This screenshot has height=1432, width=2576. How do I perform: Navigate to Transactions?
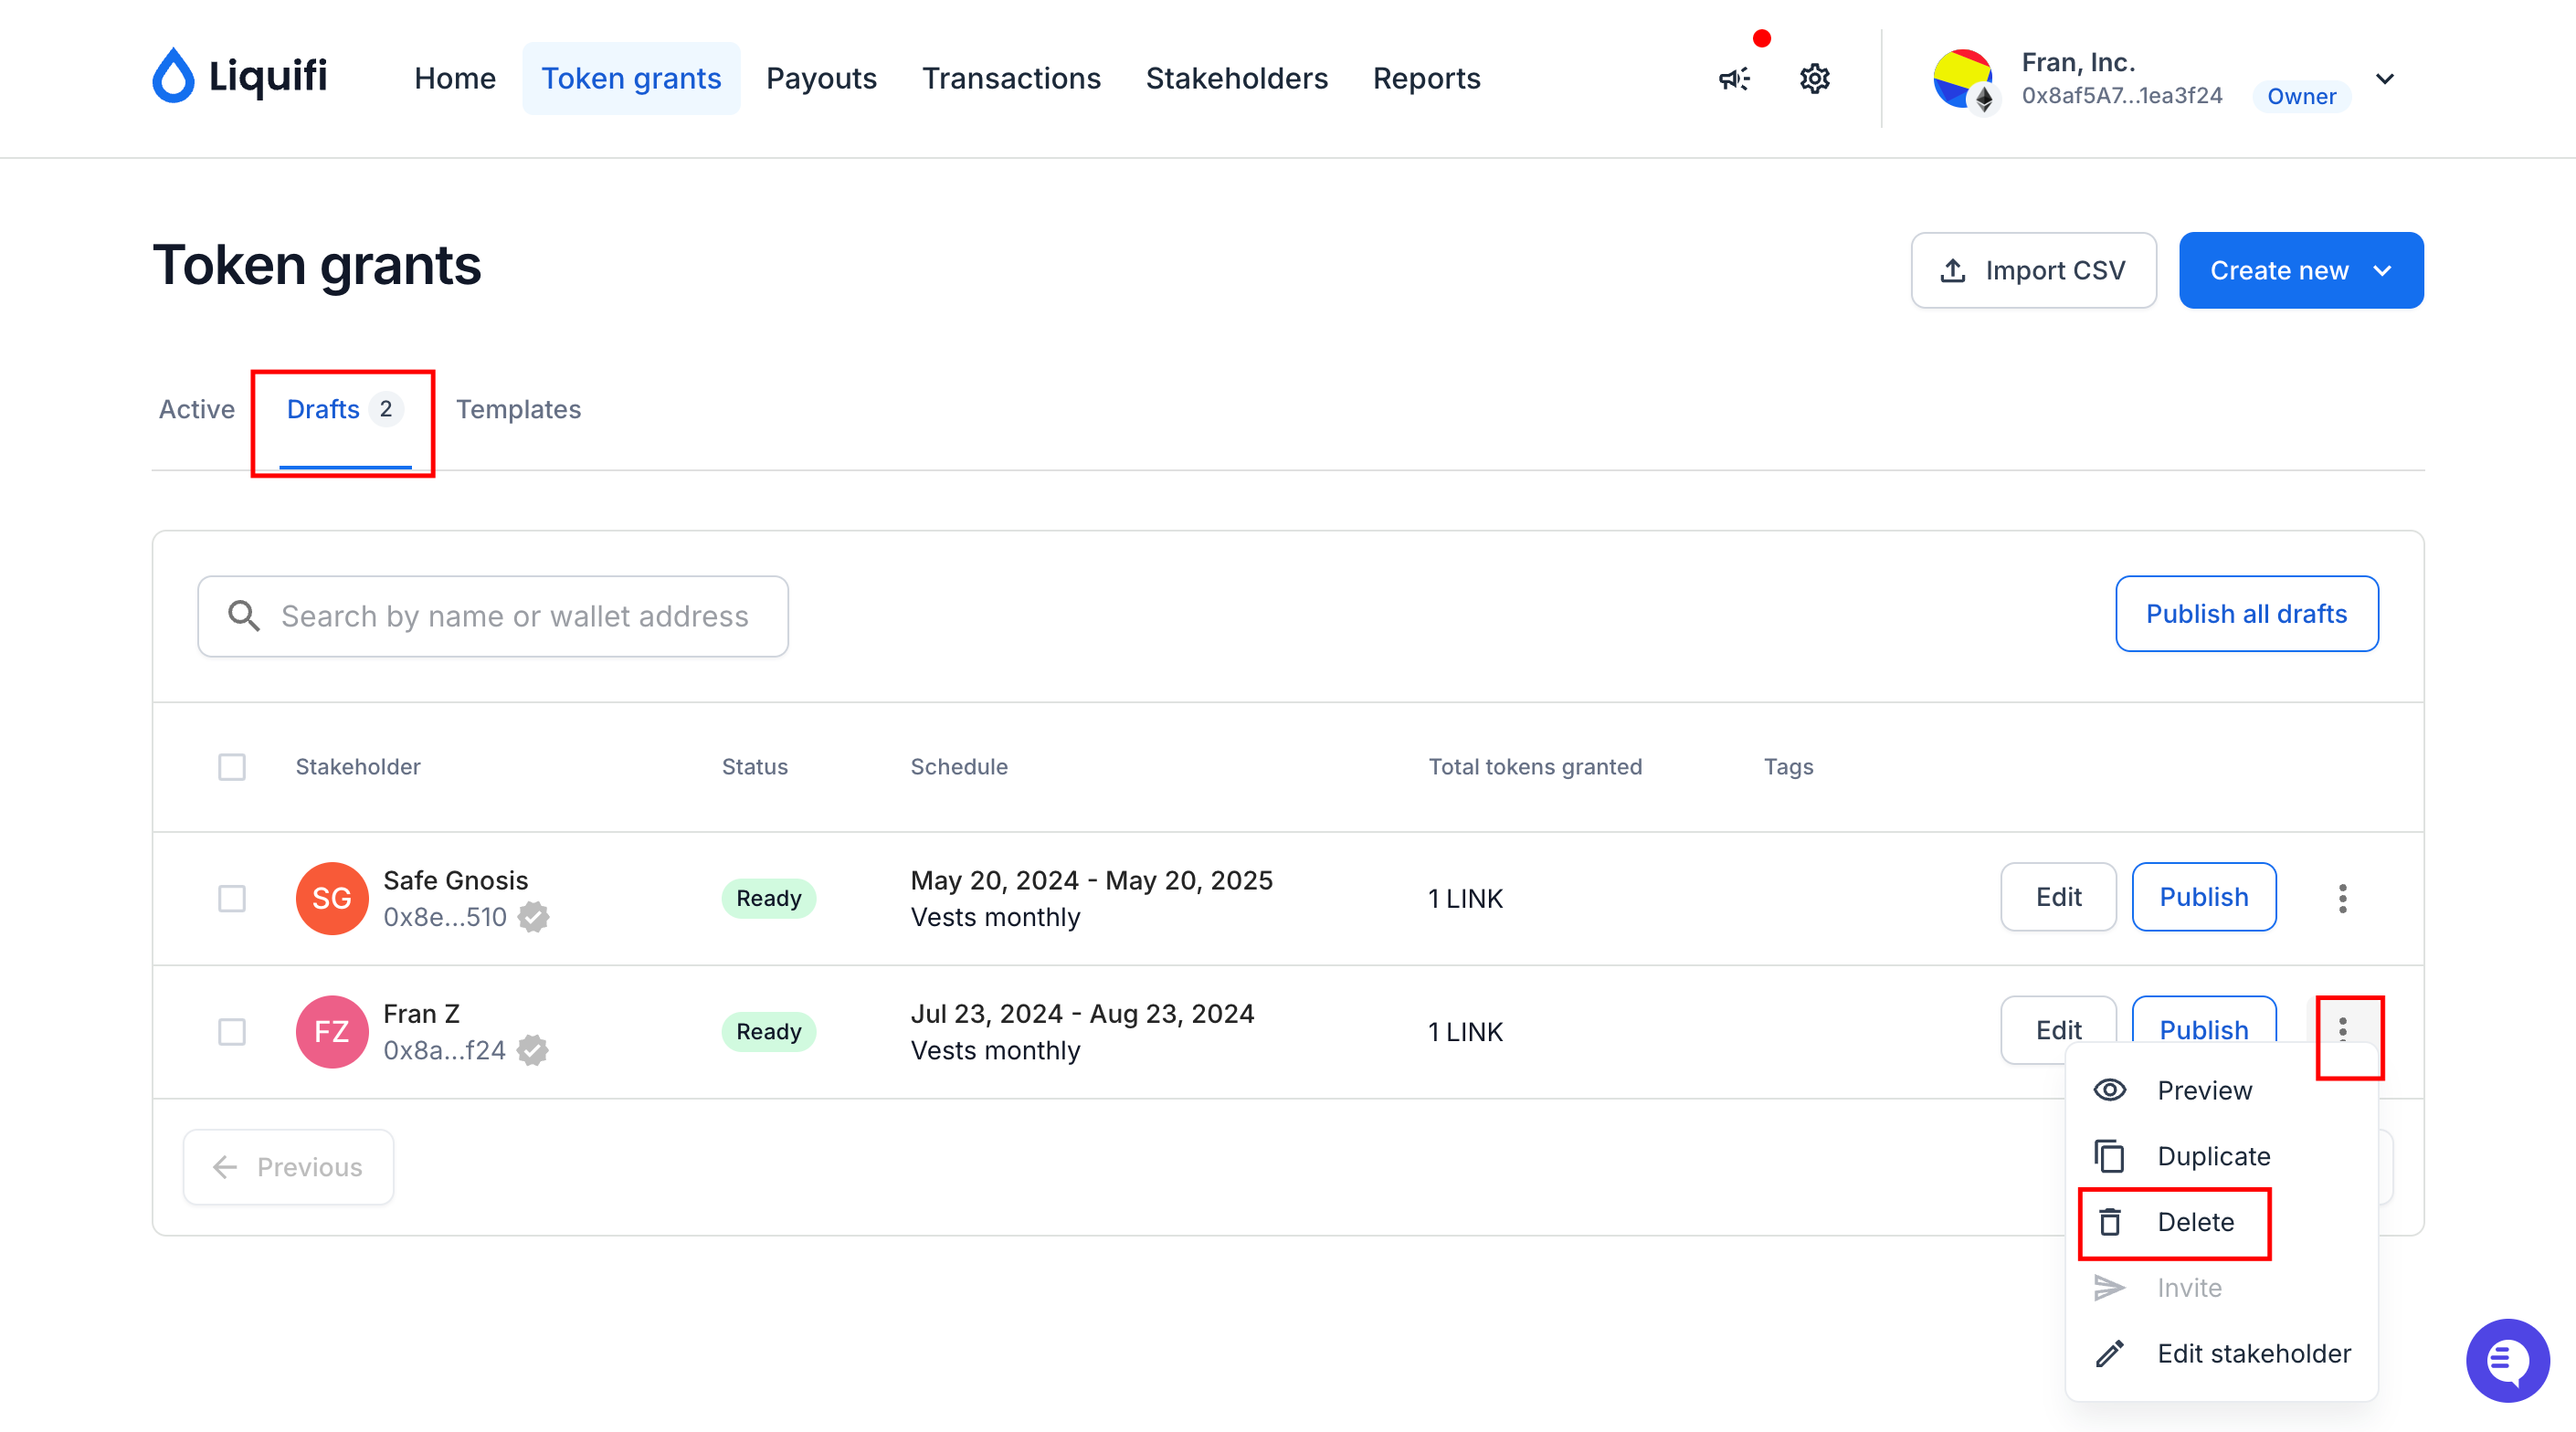click(x=1011, y=78)
